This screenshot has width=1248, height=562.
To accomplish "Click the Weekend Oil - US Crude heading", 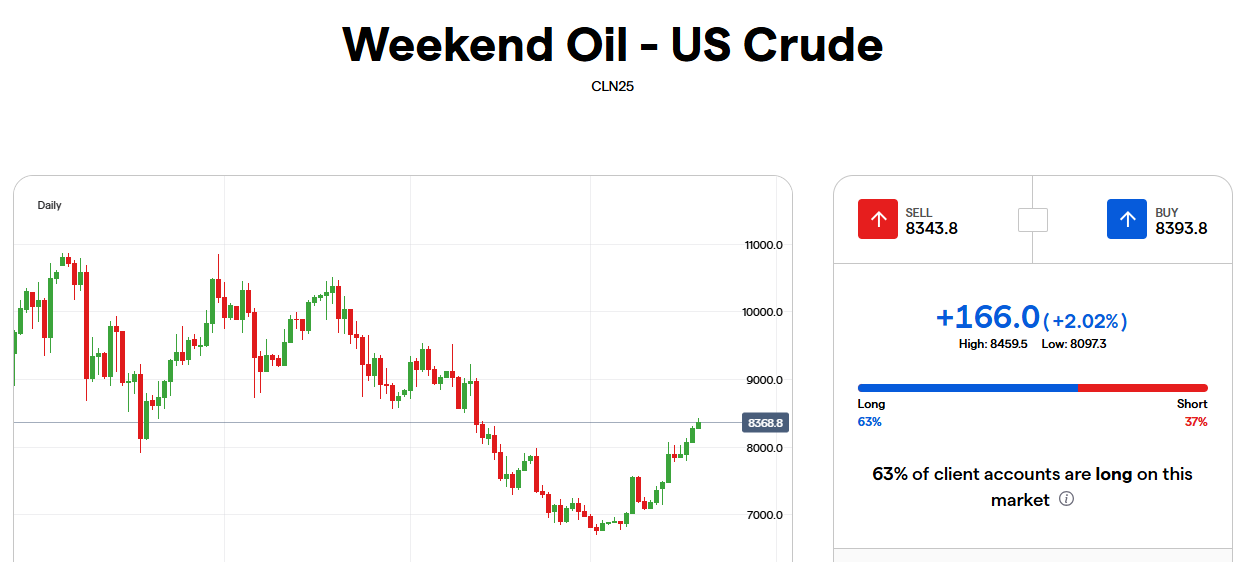I will pyautogui.click(x=613, y=44).
